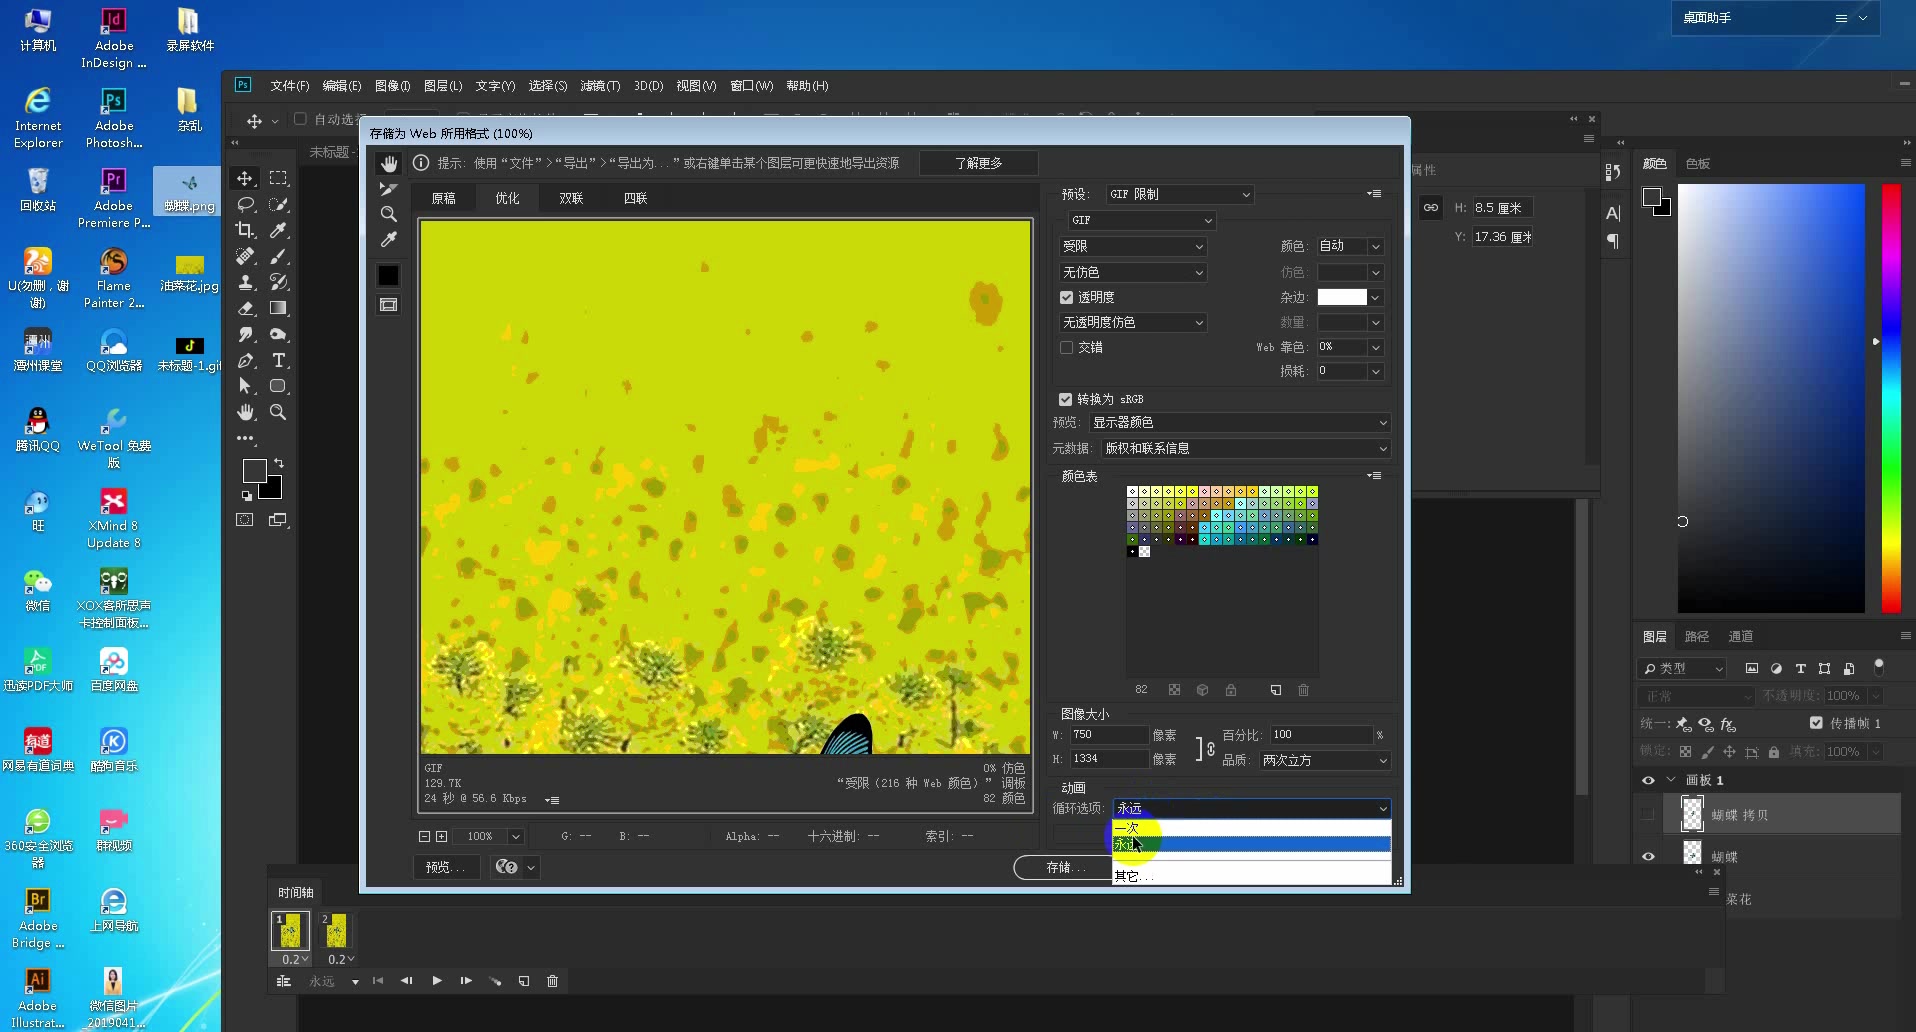Toggle the 转换为 sRGB checkbox

click(x=1066, y=399)
